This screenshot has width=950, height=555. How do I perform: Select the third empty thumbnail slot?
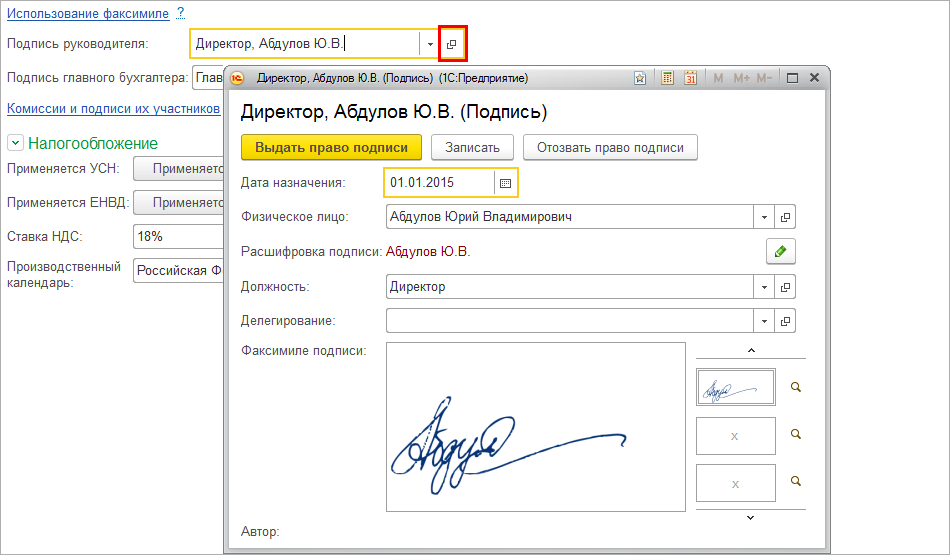coord(736,483)
